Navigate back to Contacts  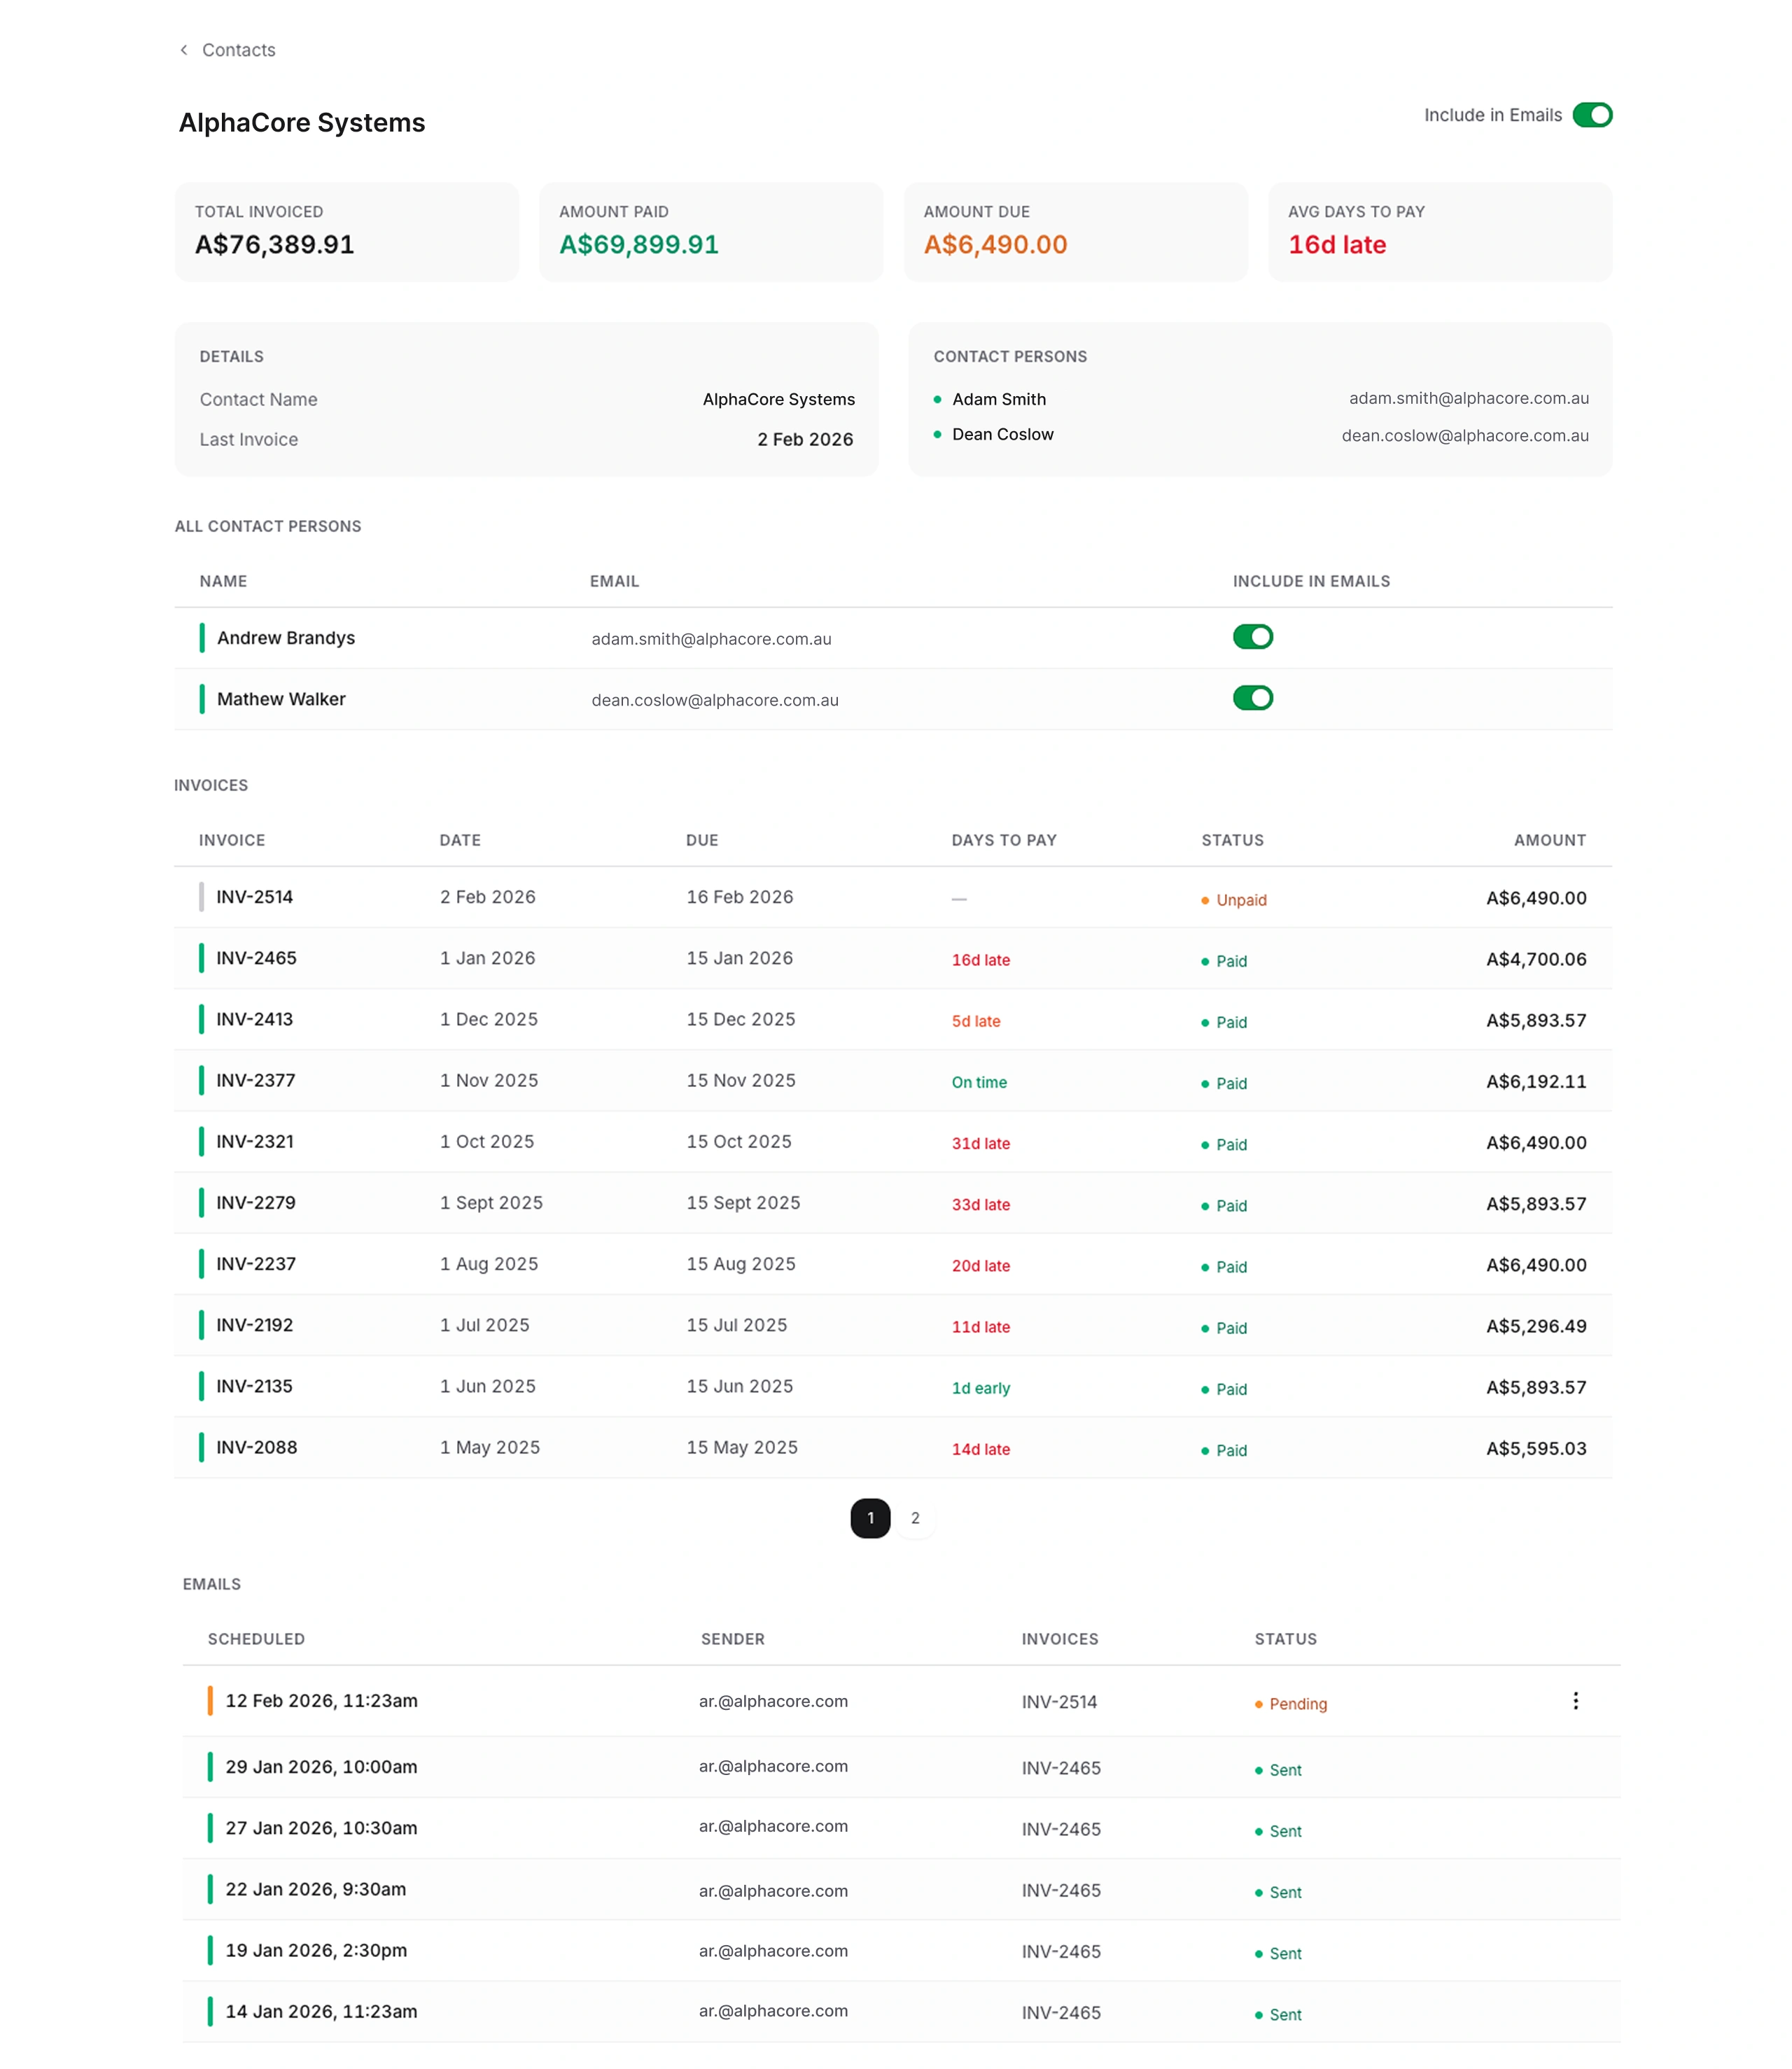(x=238, y=50)
